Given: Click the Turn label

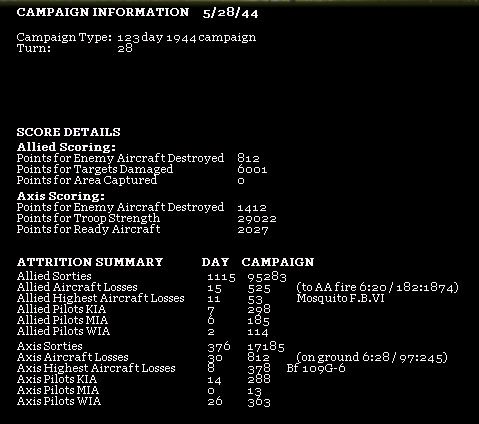Looking at the screenshot, I should [x=34, y=48].
